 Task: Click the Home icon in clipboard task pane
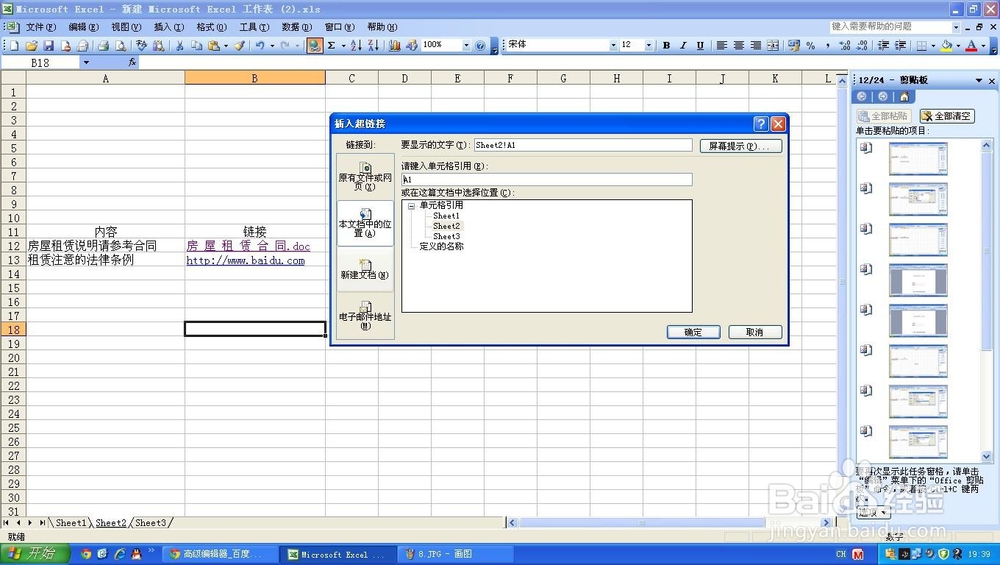(904, 96)
